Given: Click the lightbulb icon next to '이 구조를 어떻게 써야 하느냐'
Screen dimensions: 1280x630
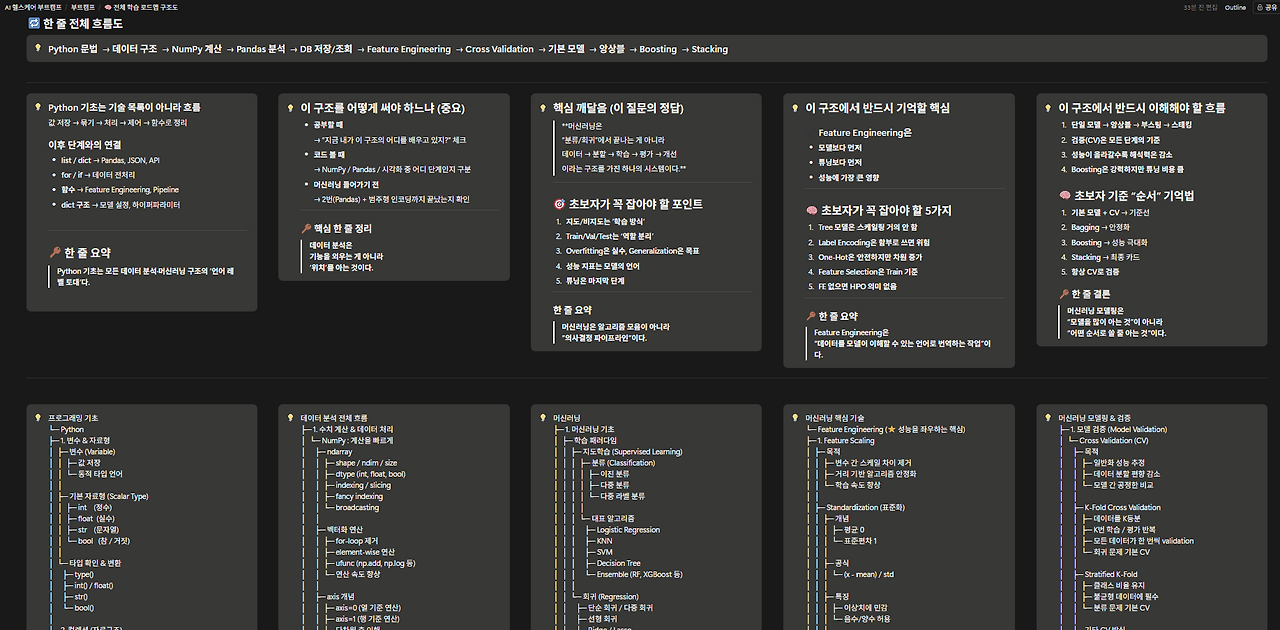Looking at the screenshot, I should click(x=290, y=107).
